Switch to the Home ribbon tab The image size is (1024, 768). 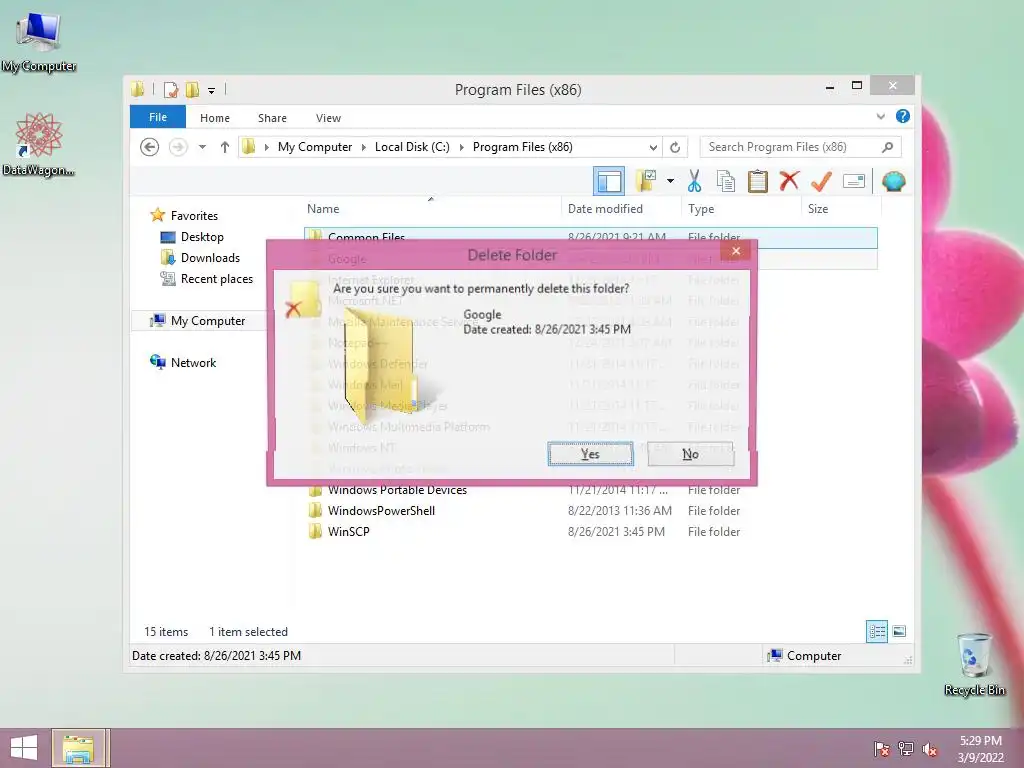215,118
